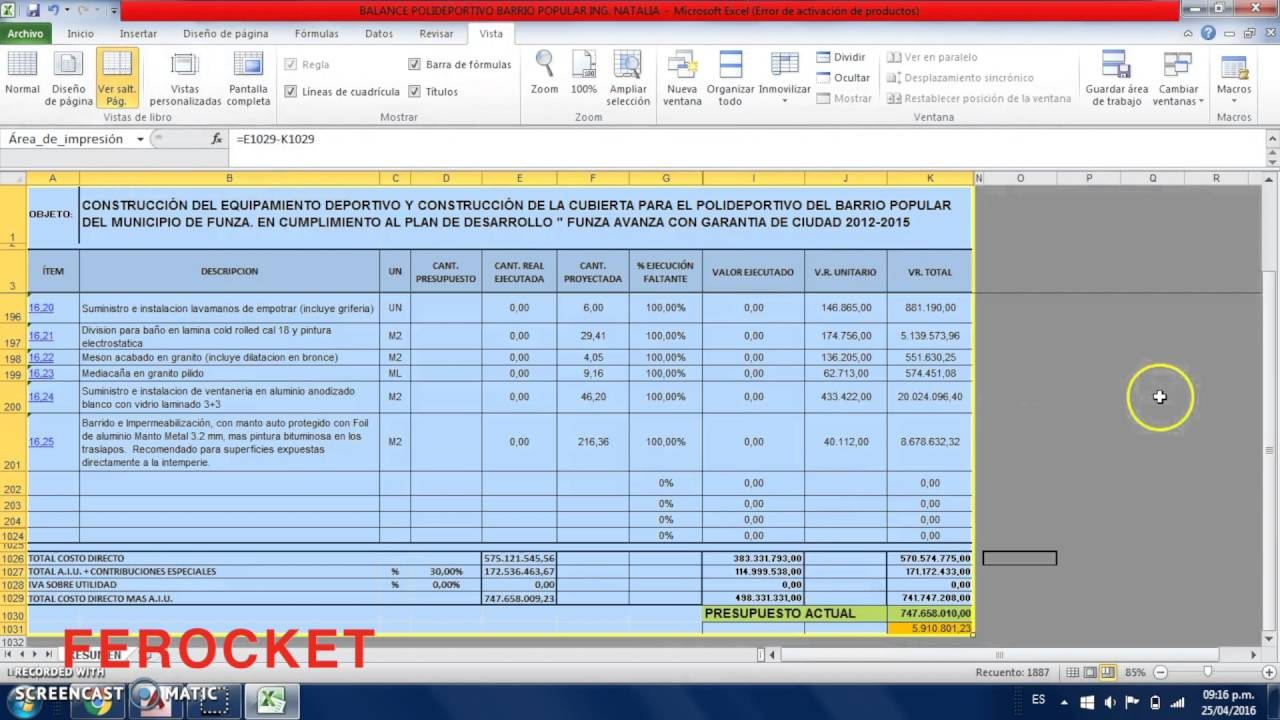This screenshot has height=720, width=1280.
Task: Toggle Títulos checkbox
Action: click(x=414, y=91)
